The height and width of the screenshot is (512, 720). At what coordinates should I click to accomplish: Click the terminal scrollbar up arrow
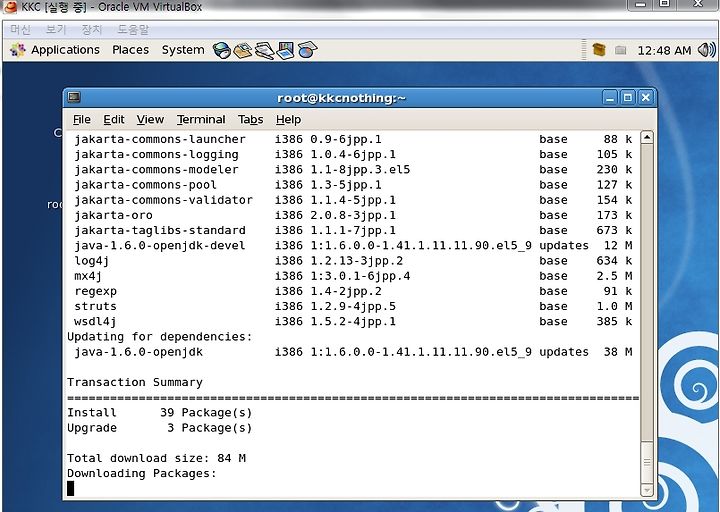click(647, 137)
